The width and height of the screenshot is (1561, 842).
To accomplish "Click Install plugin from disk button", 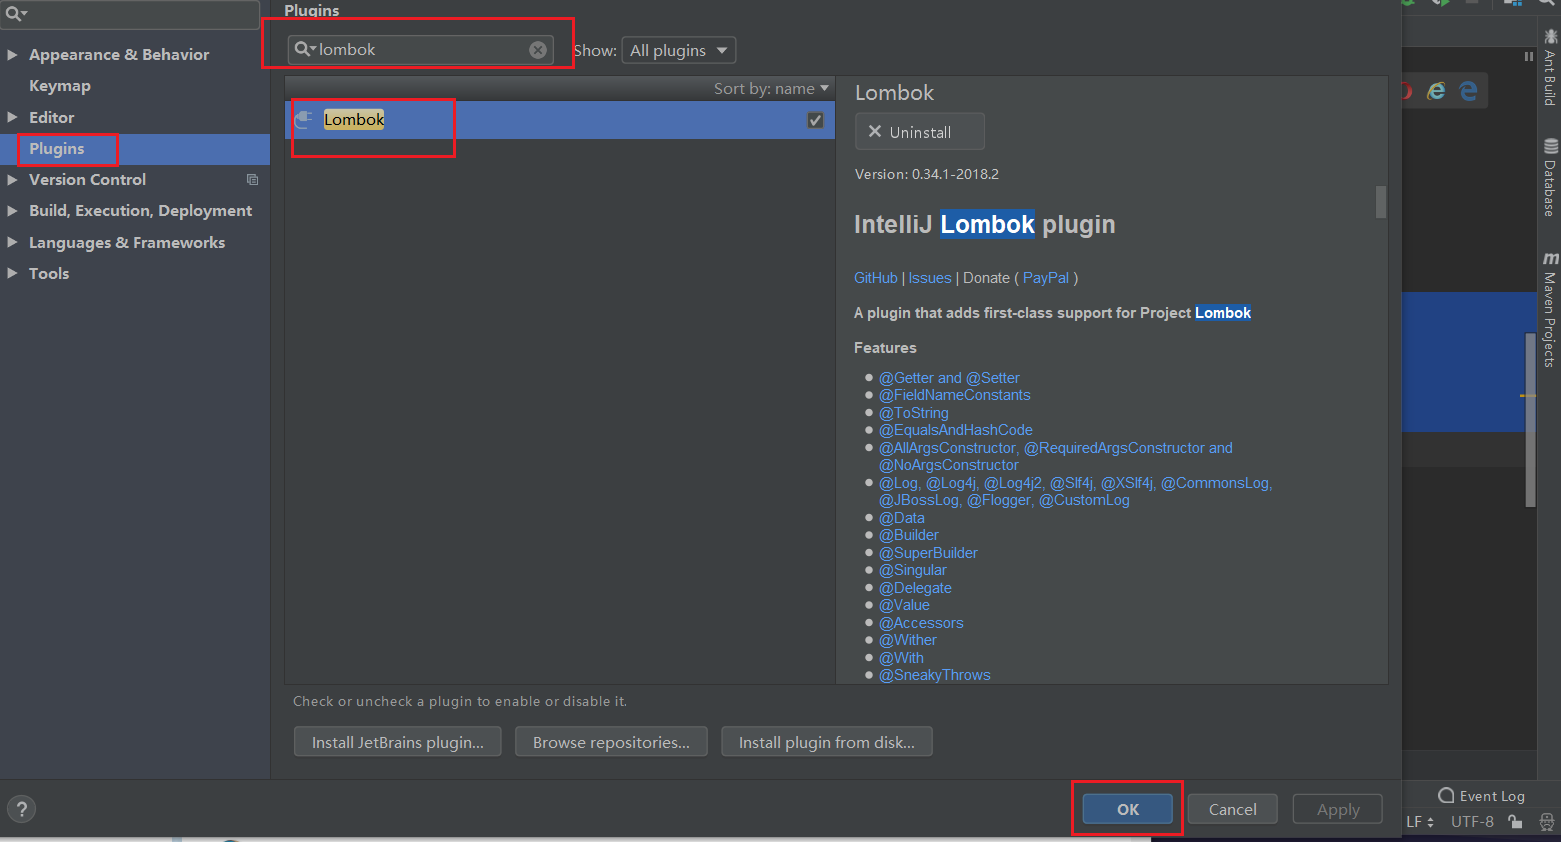I will (x=826, y=742).
